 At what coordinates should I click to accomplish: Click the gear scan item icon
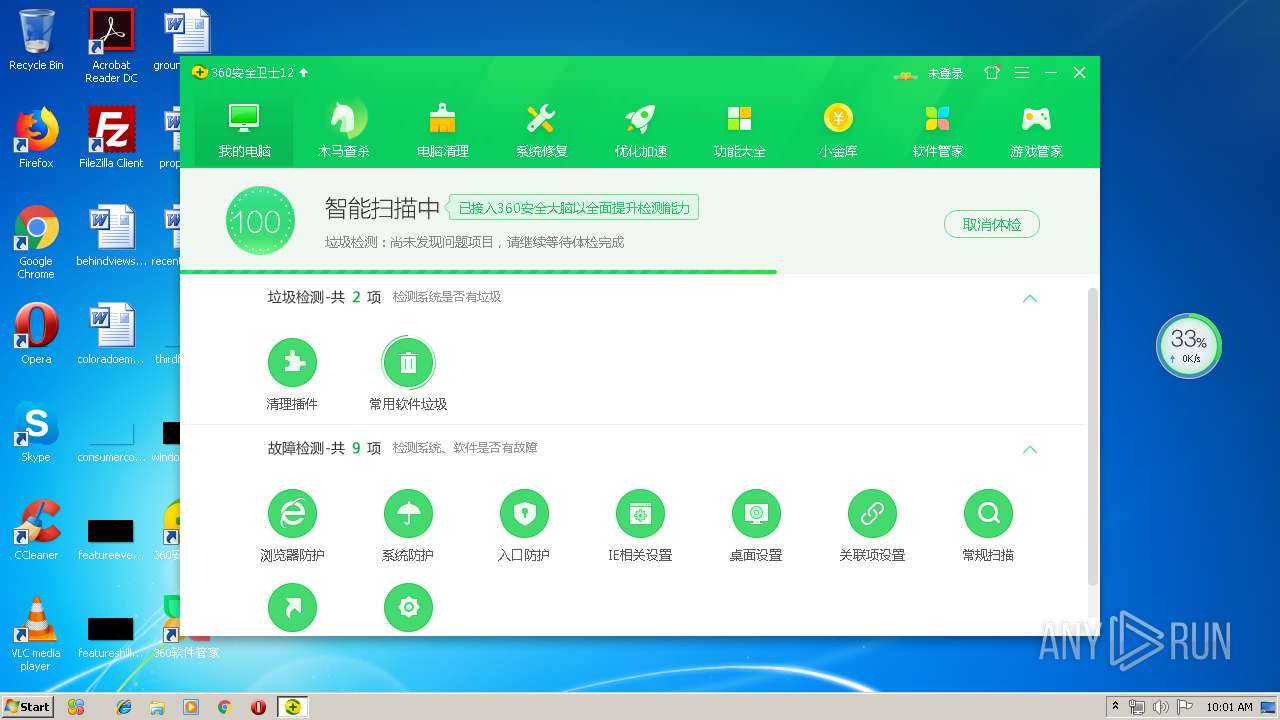pos(408,607)
